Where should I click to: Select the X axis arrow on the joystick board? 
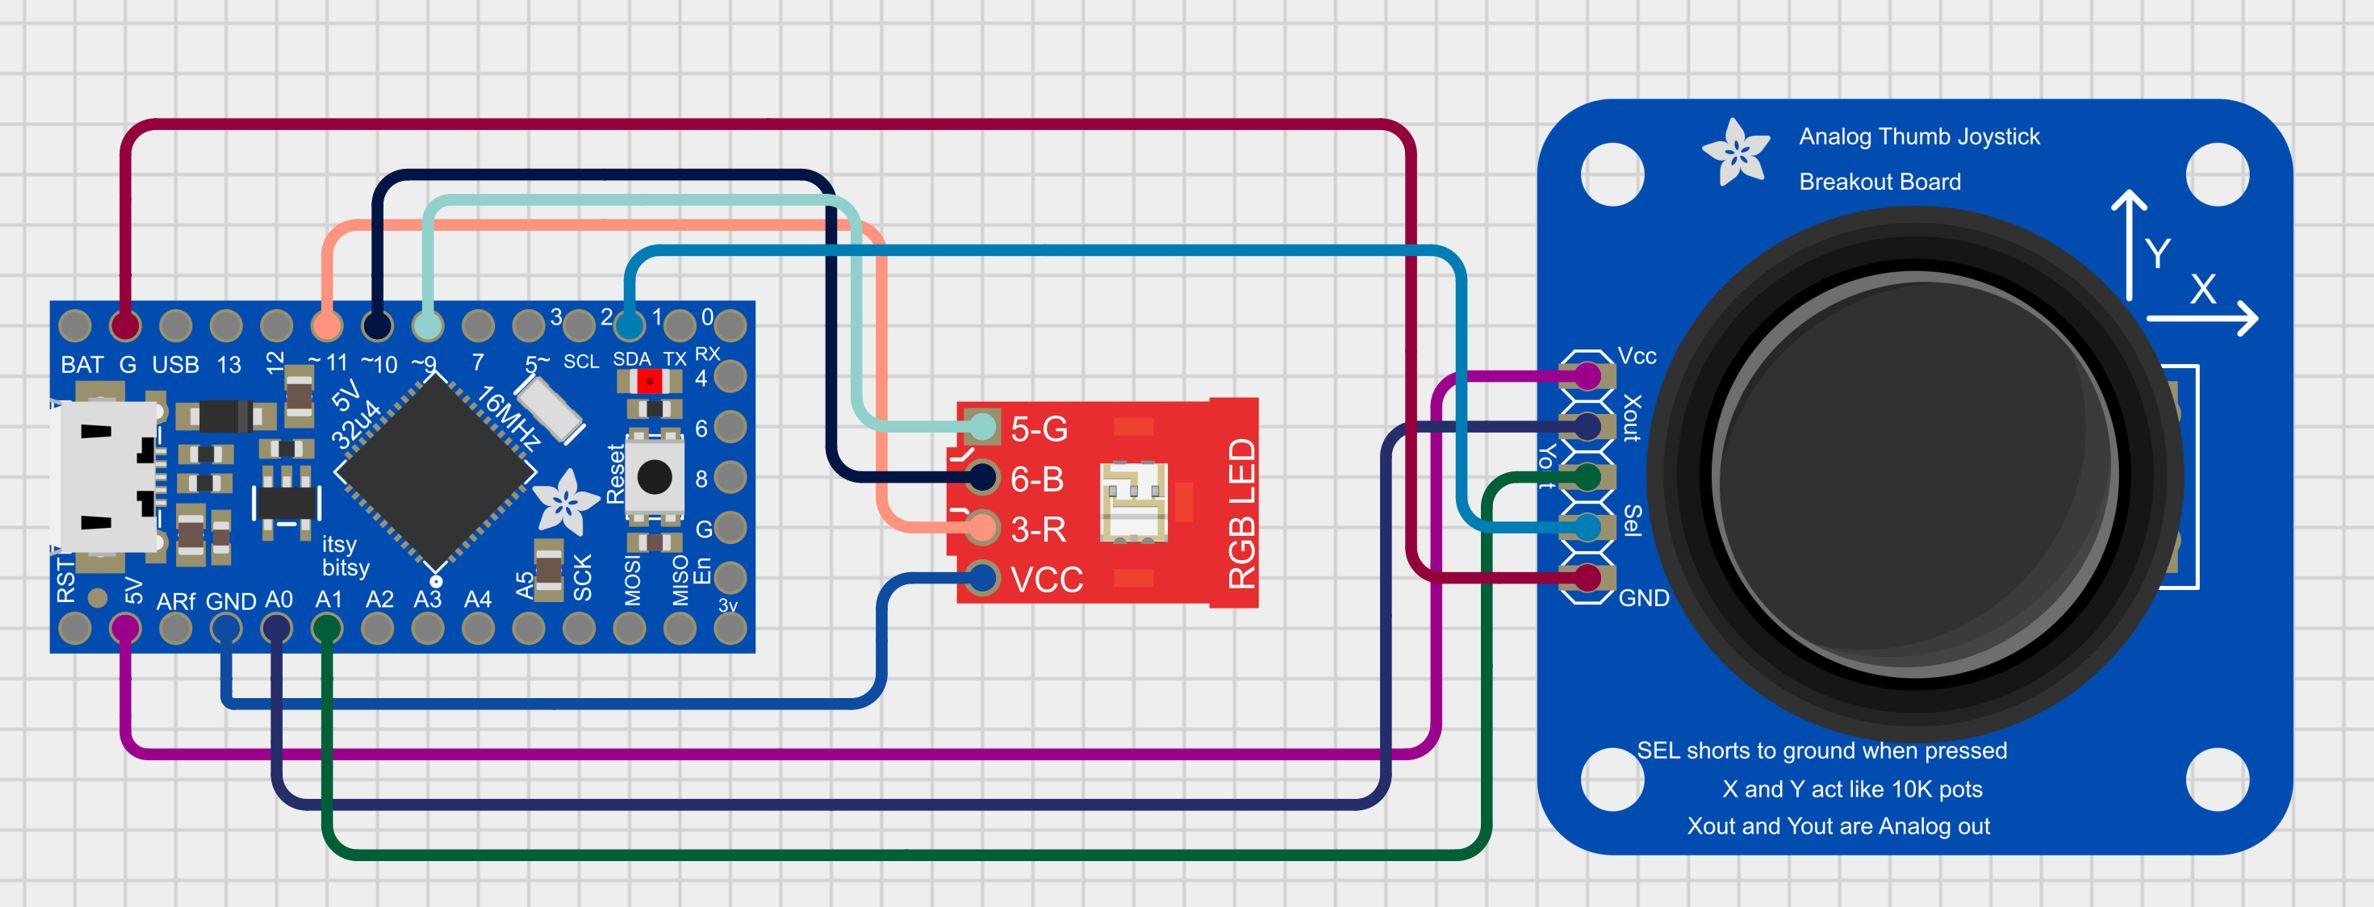tap(2203, 318)
